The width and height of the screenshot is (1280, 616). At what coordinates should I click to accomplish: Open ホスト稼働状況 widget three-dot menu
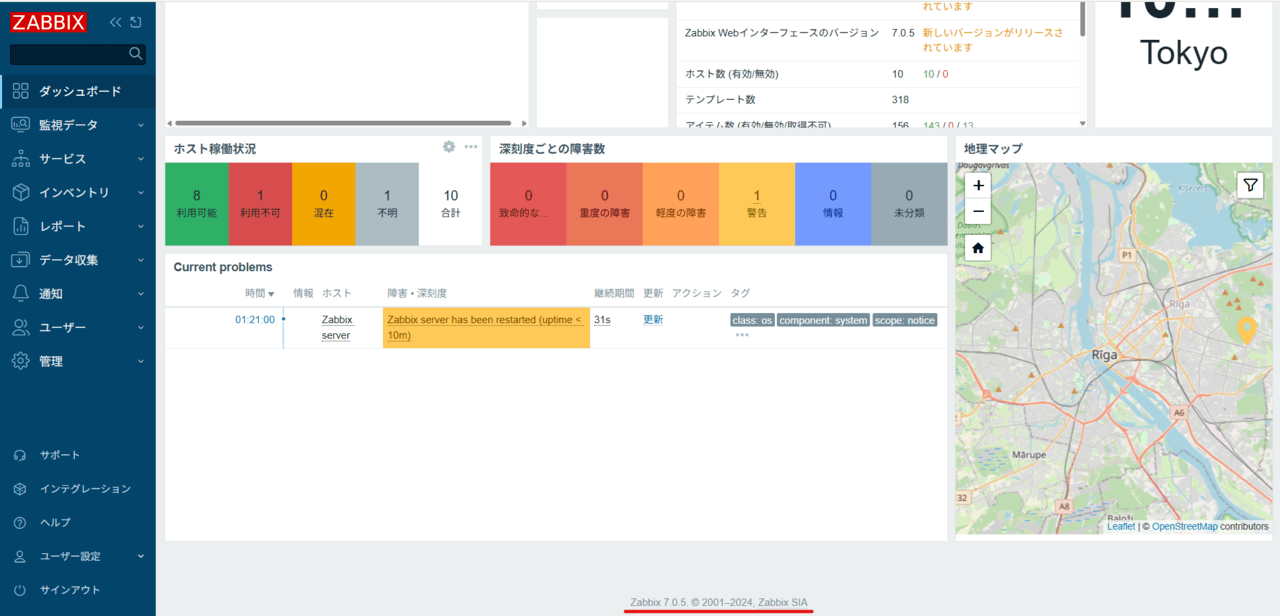click(471, 147)
